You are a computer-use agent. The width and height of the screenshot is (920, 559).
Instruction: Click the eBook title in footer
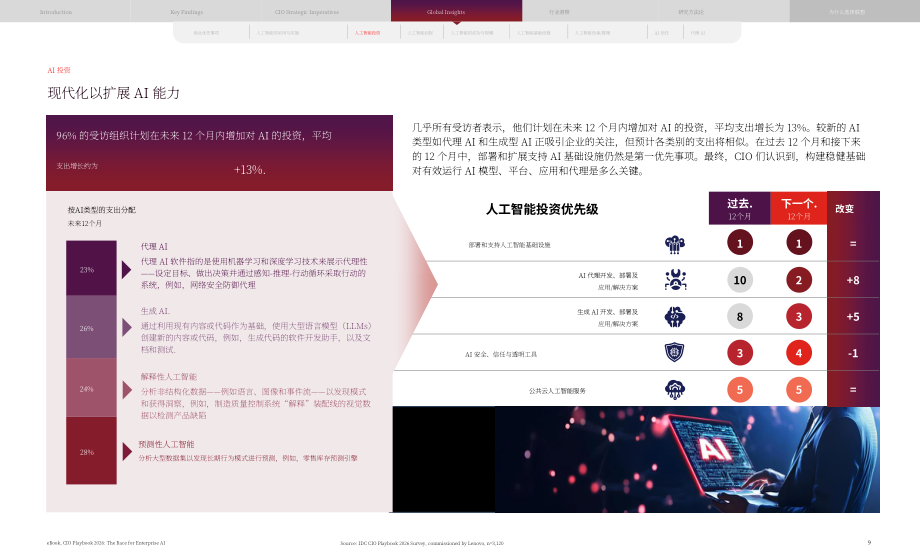(x=106, y=543)
